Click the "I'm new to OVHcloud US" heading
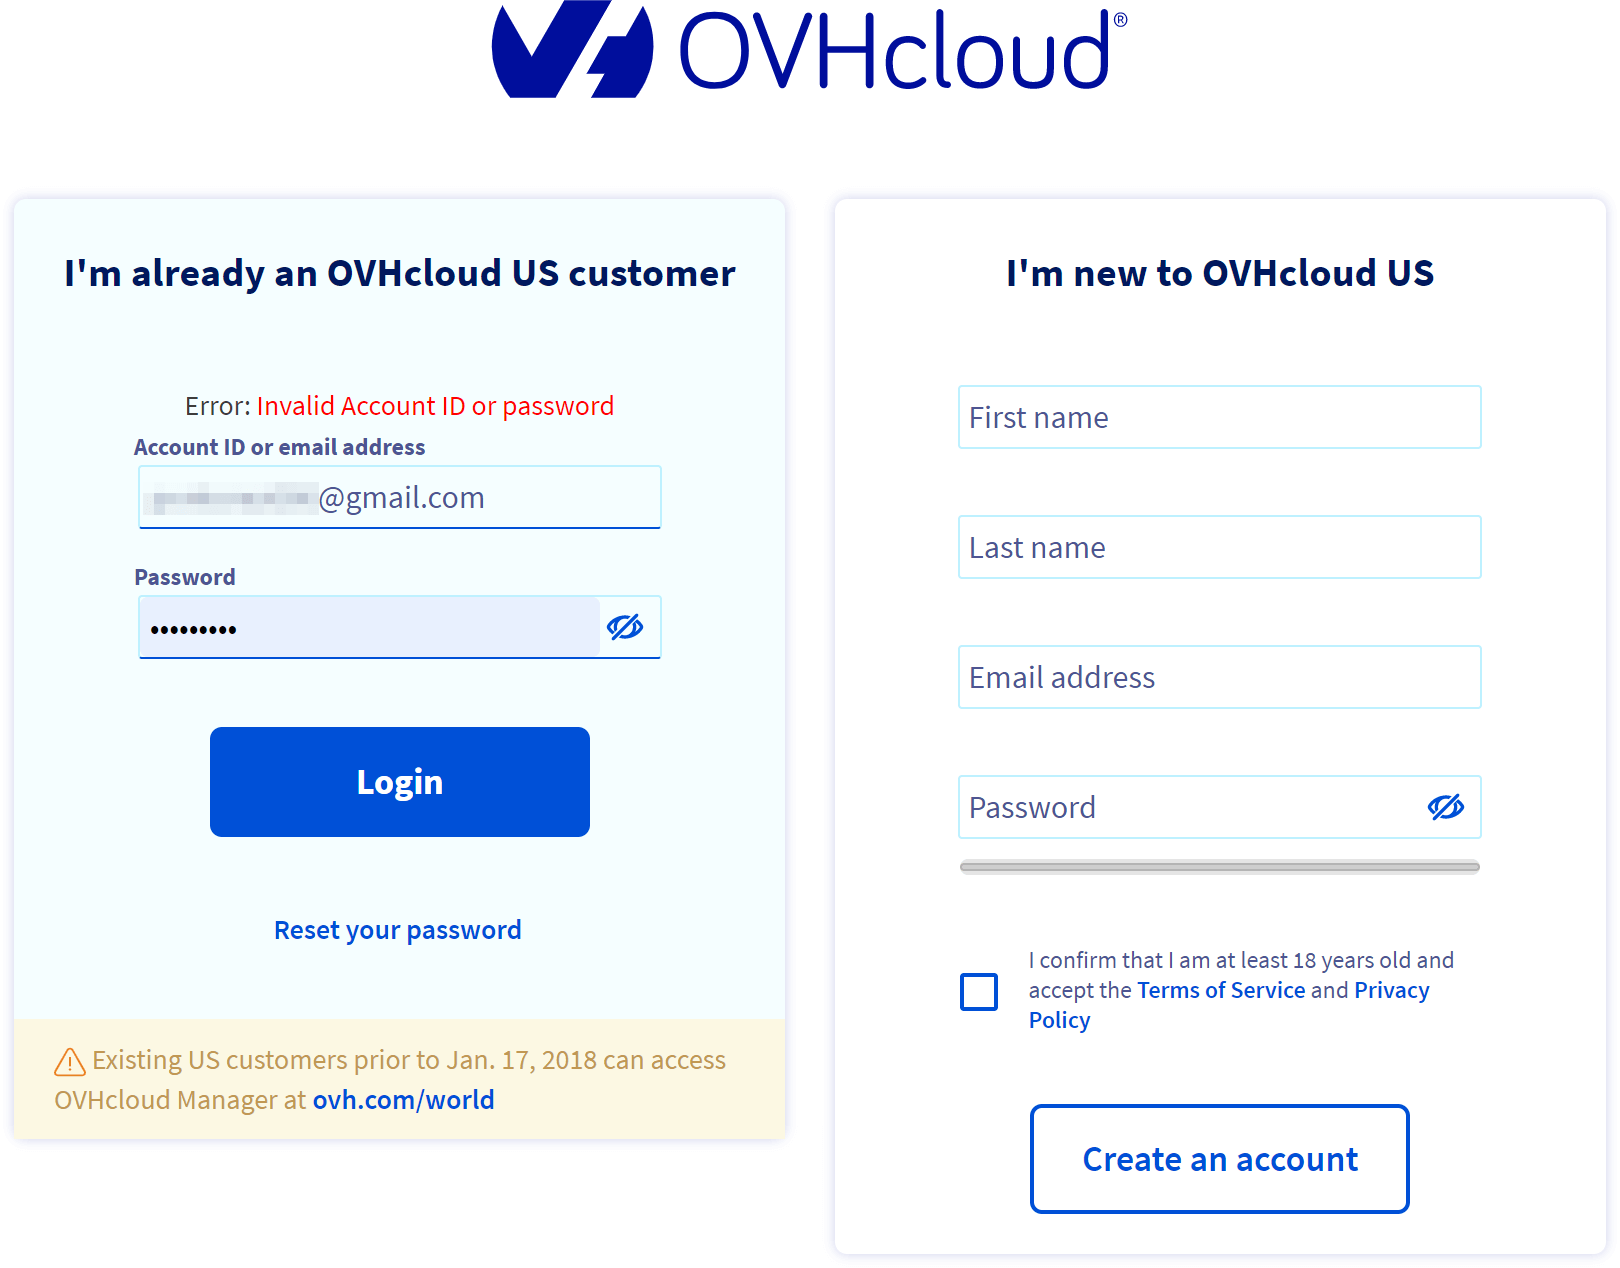This screenshot has height=1268, width=1620. tap(1219, 273)
